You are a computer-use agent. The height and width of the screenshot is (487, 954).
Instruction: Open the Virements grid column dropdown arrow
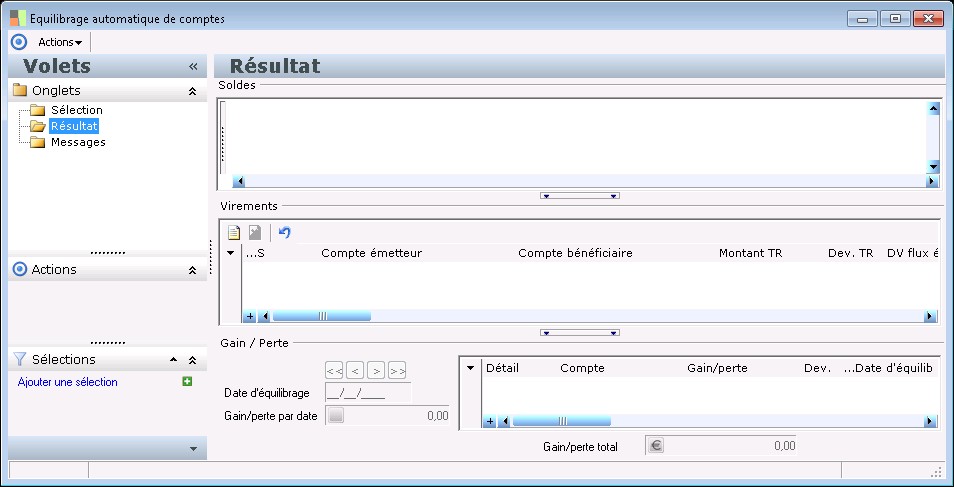(231, 253)
